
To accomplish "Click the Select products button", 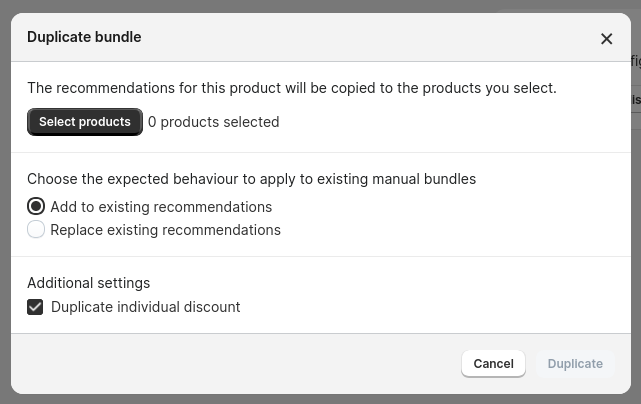I will click(85, 122).
